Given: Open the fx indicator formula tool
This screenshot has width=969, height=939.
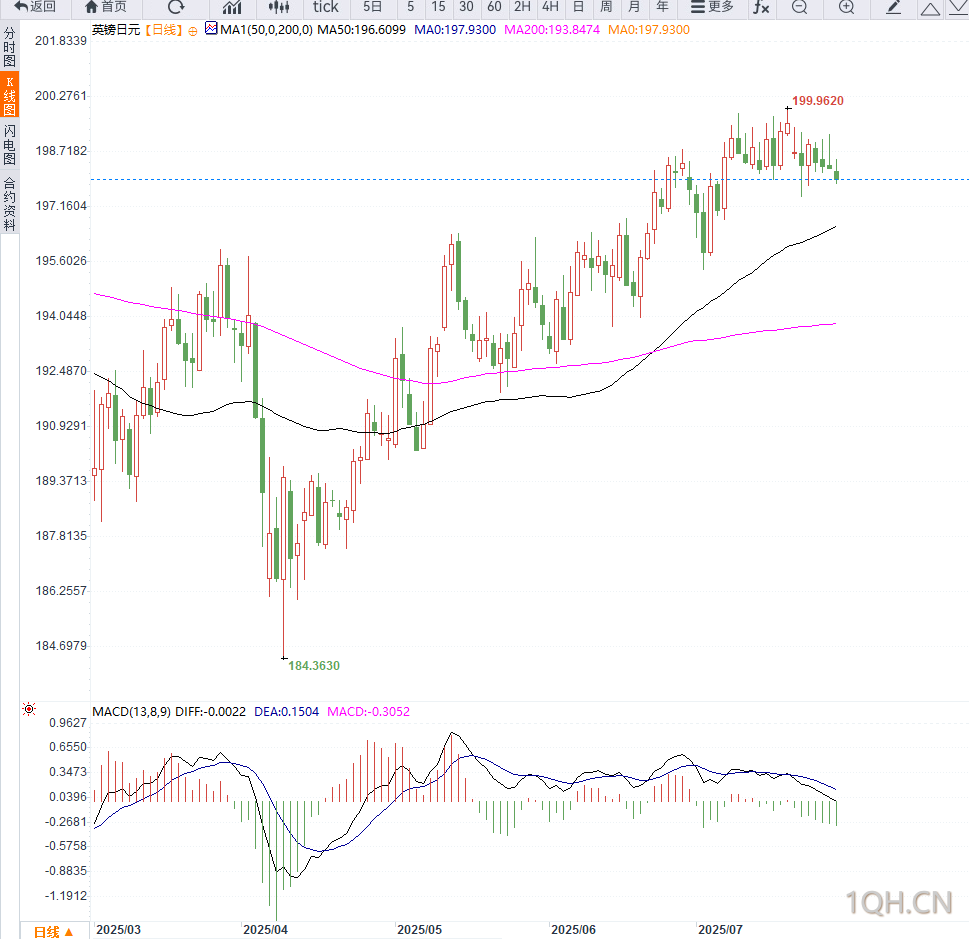Looking at the screenshot, I should (761, 7).
